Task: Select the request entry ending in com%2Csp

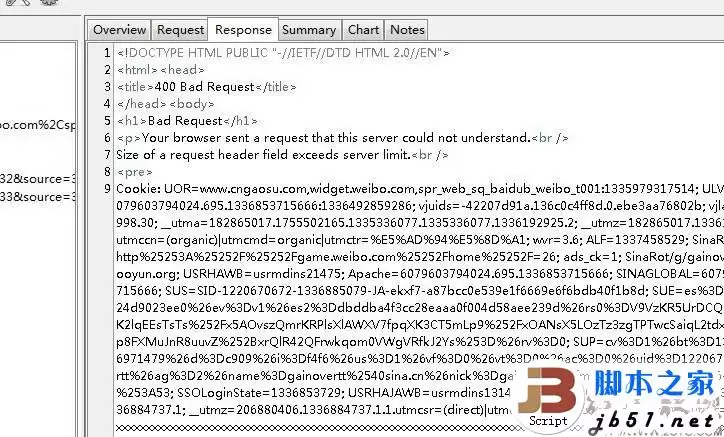Action: coord(38,125)
